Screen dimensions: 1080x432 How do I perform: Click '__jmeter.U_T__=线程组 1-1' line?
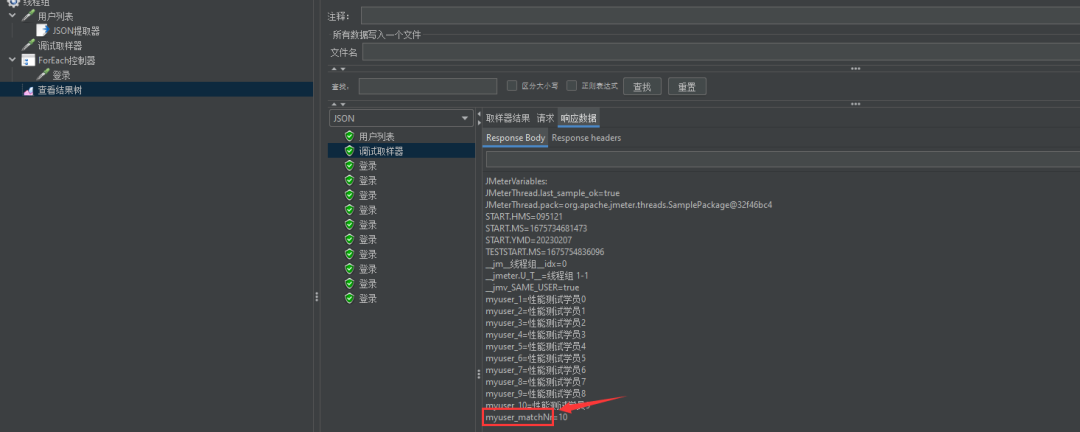point(537,275)
